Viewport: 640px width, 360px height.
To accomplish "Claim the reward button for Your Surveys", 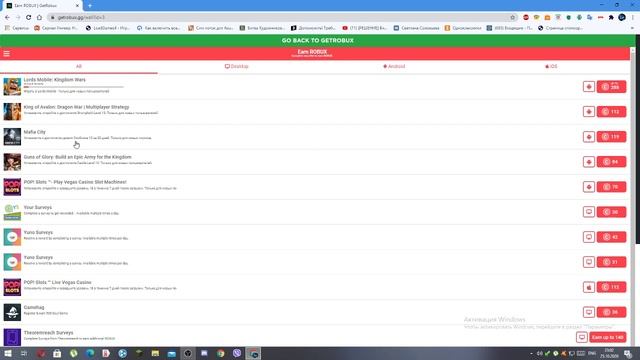I will click(611, 212).
